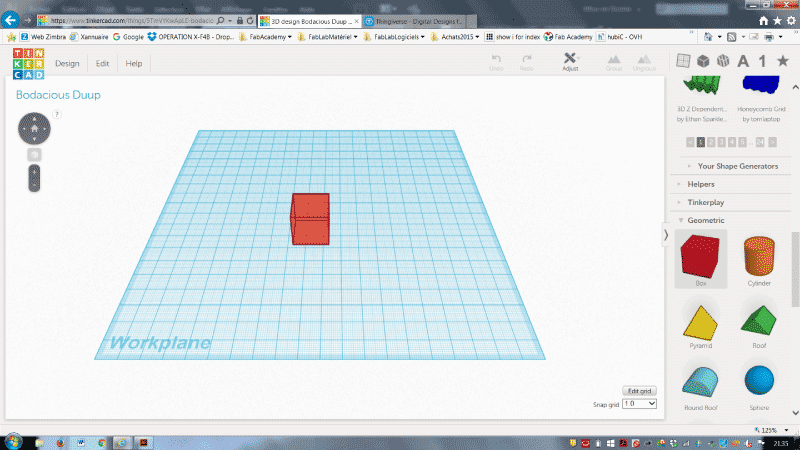Choose the Cylinder shape
The image size is (800, 450).
tap(759, 259)
